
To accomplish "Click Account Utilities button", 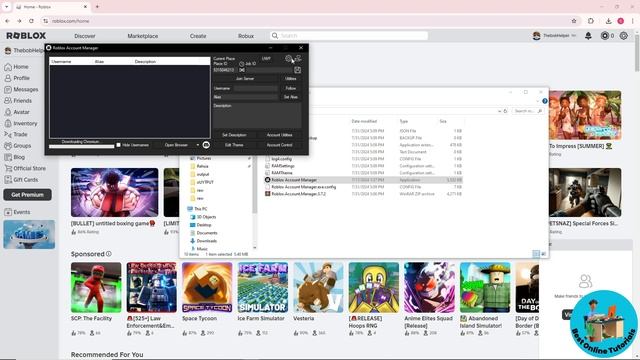I will (x=280, y=135).
